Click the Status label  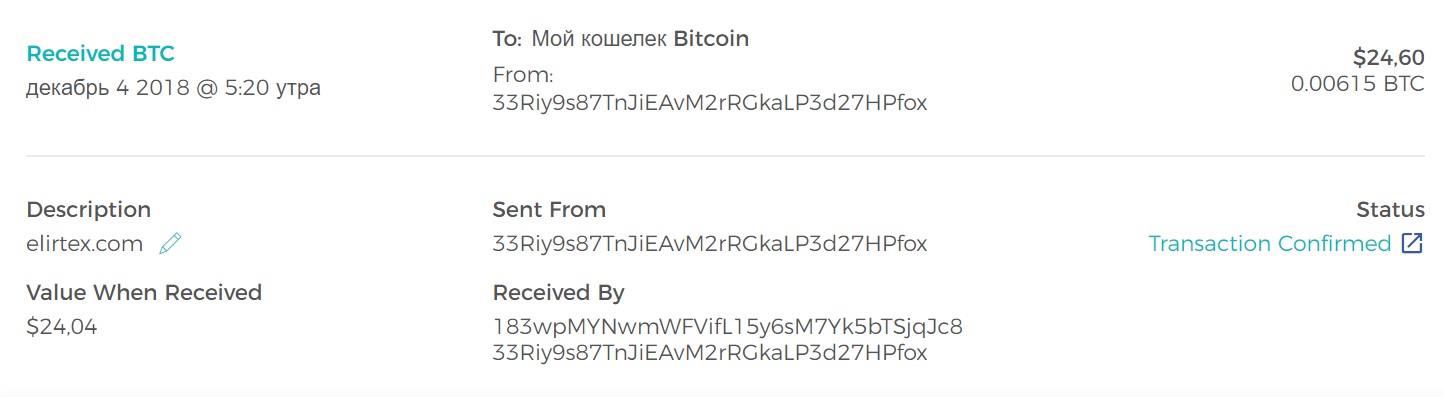coord(1390,210)
